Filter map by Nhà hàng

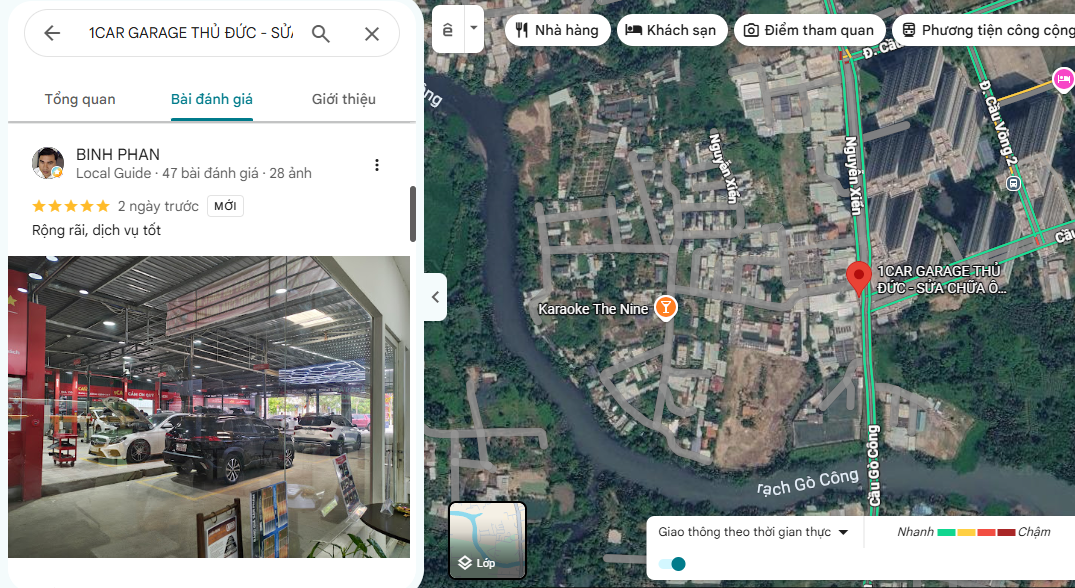[x=557, y=30]
